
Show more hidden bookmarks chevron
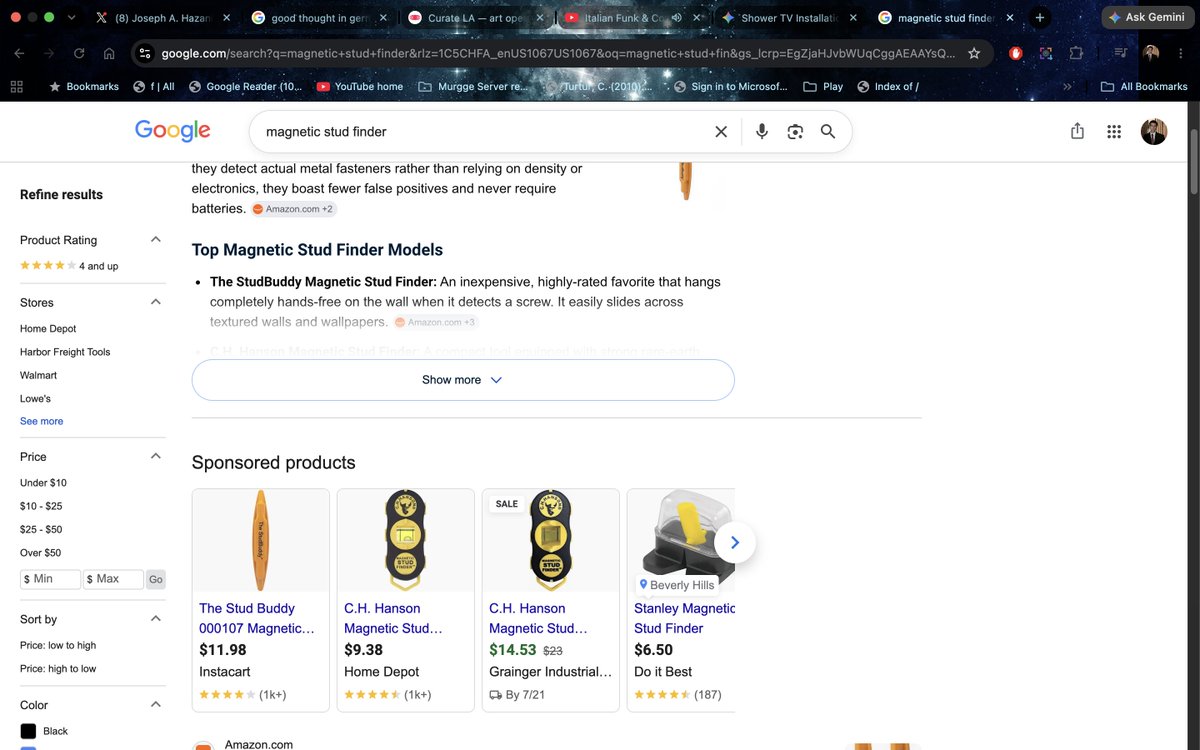[x=1067, y=87]
